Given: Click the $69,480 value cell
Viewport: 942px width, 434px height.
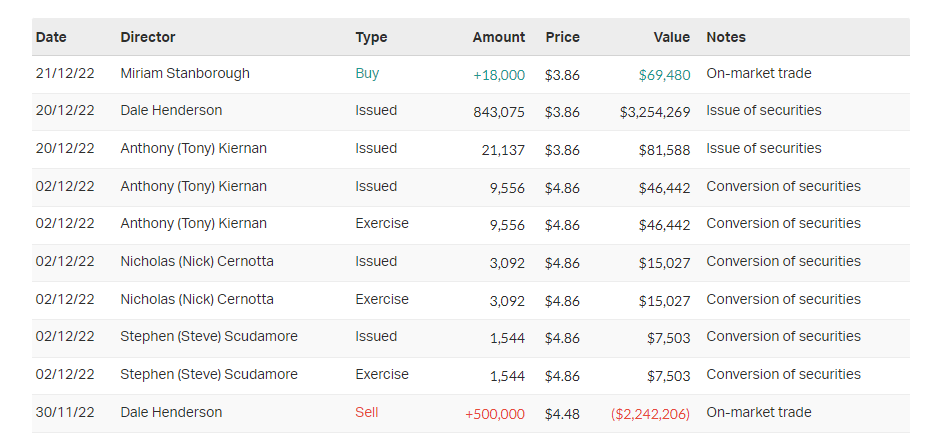Looking at the screenshot, I should click(664, 74).
